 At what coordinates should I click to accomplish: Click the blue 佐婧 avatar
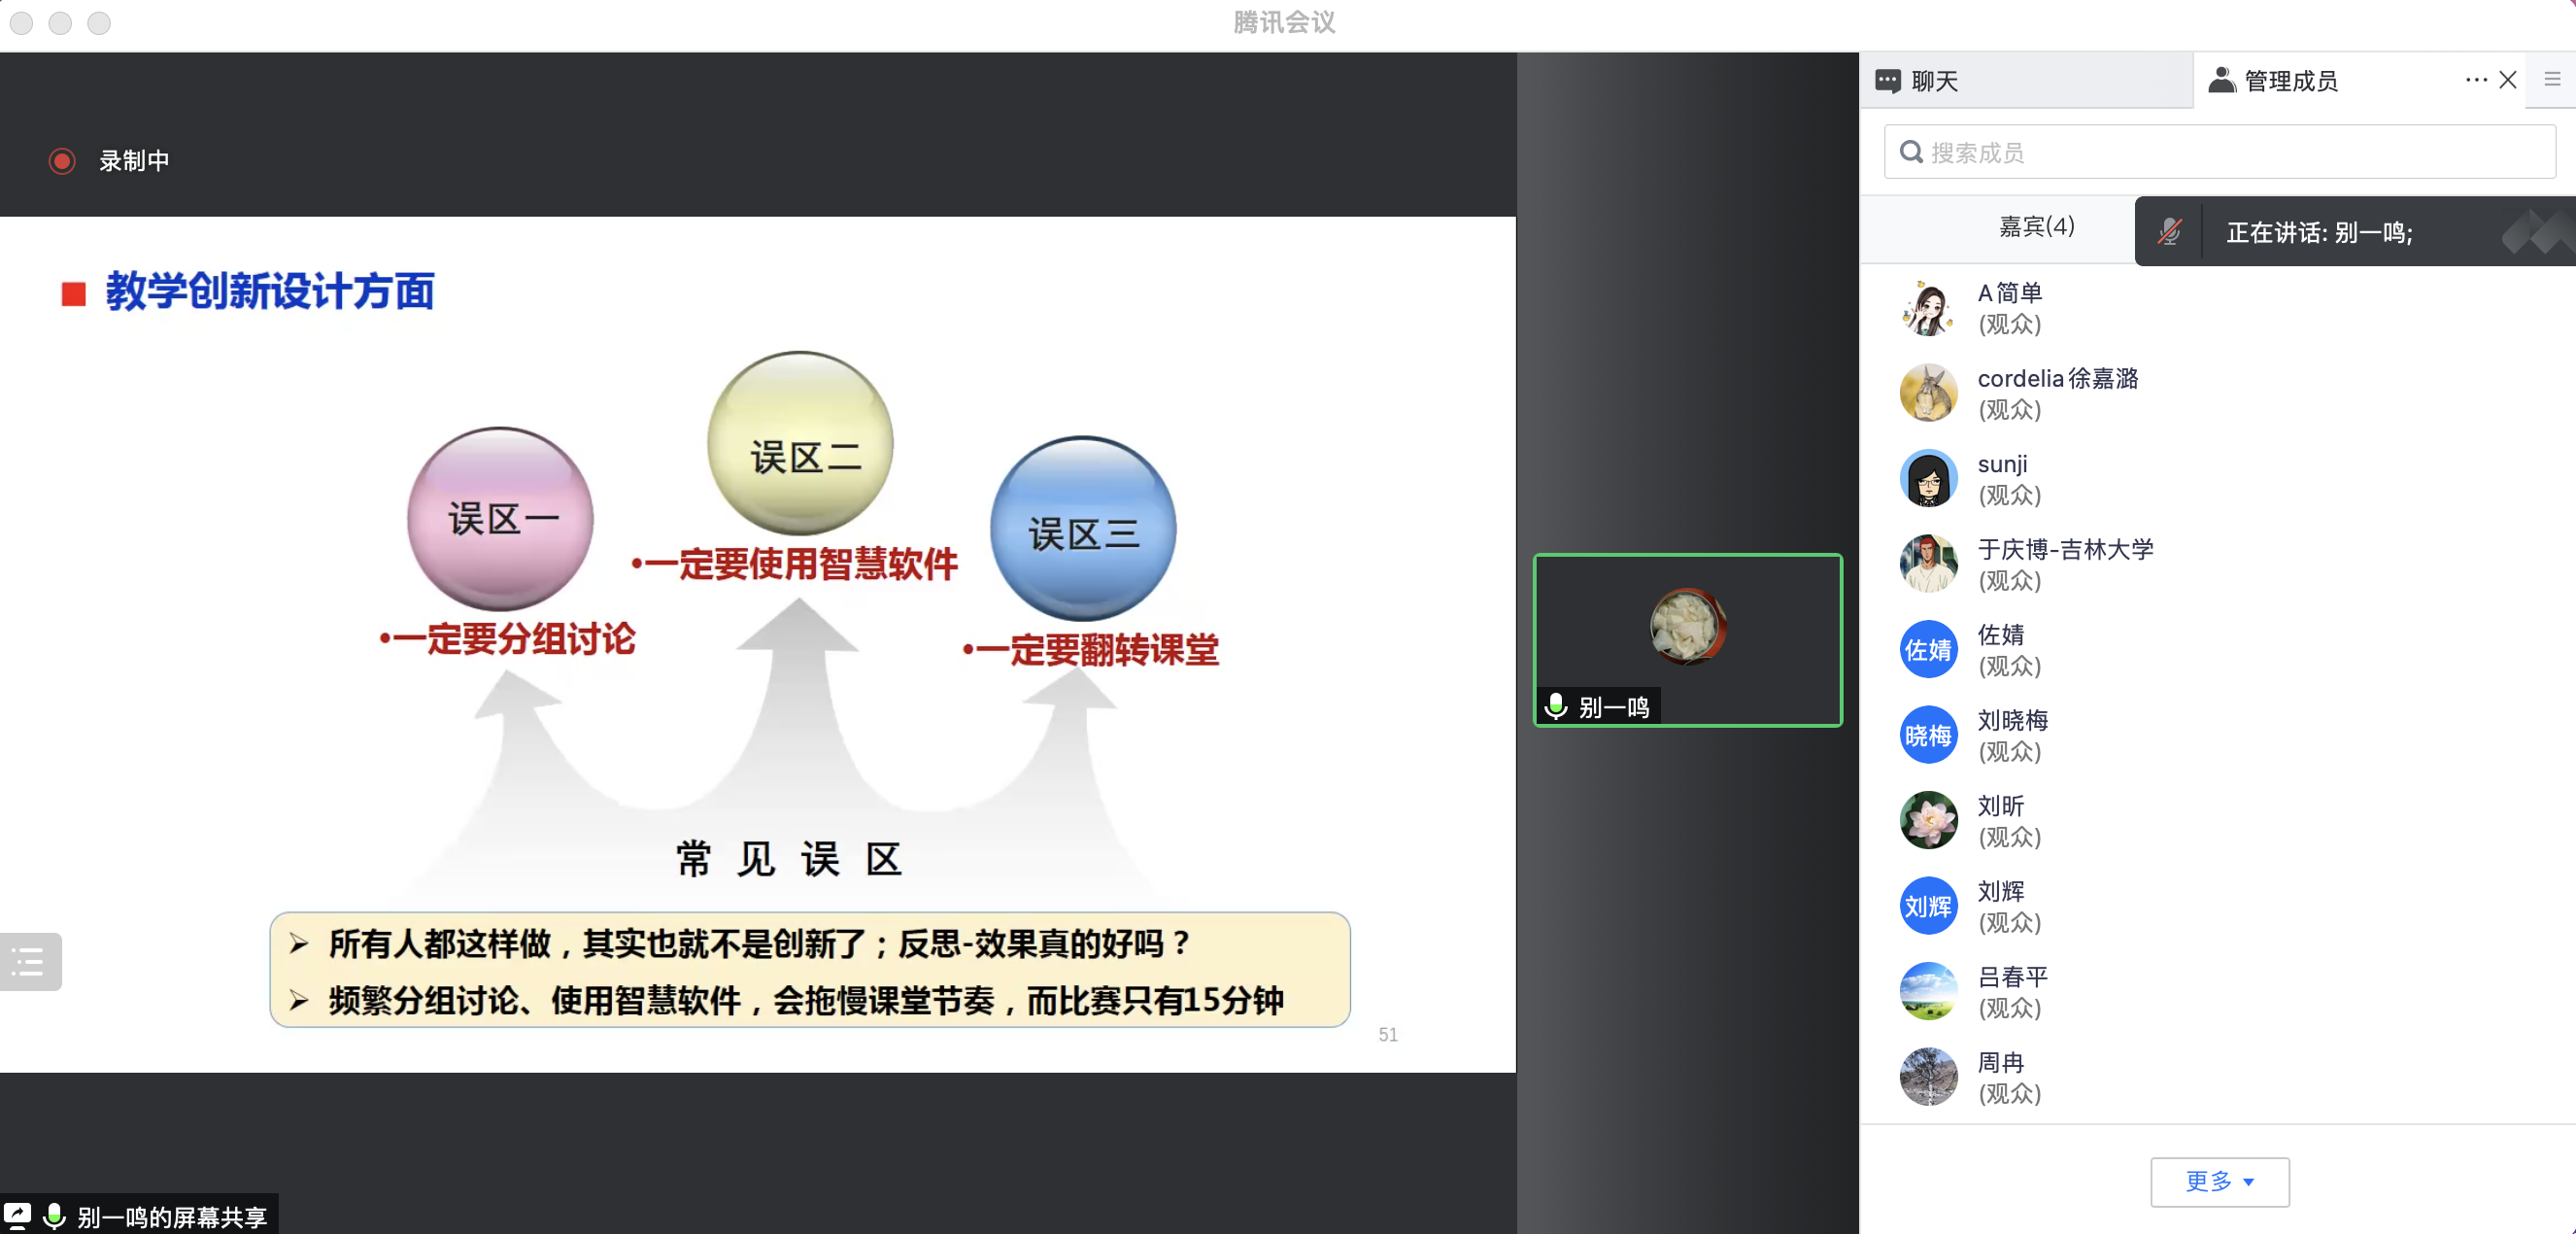click(1928, 650)
